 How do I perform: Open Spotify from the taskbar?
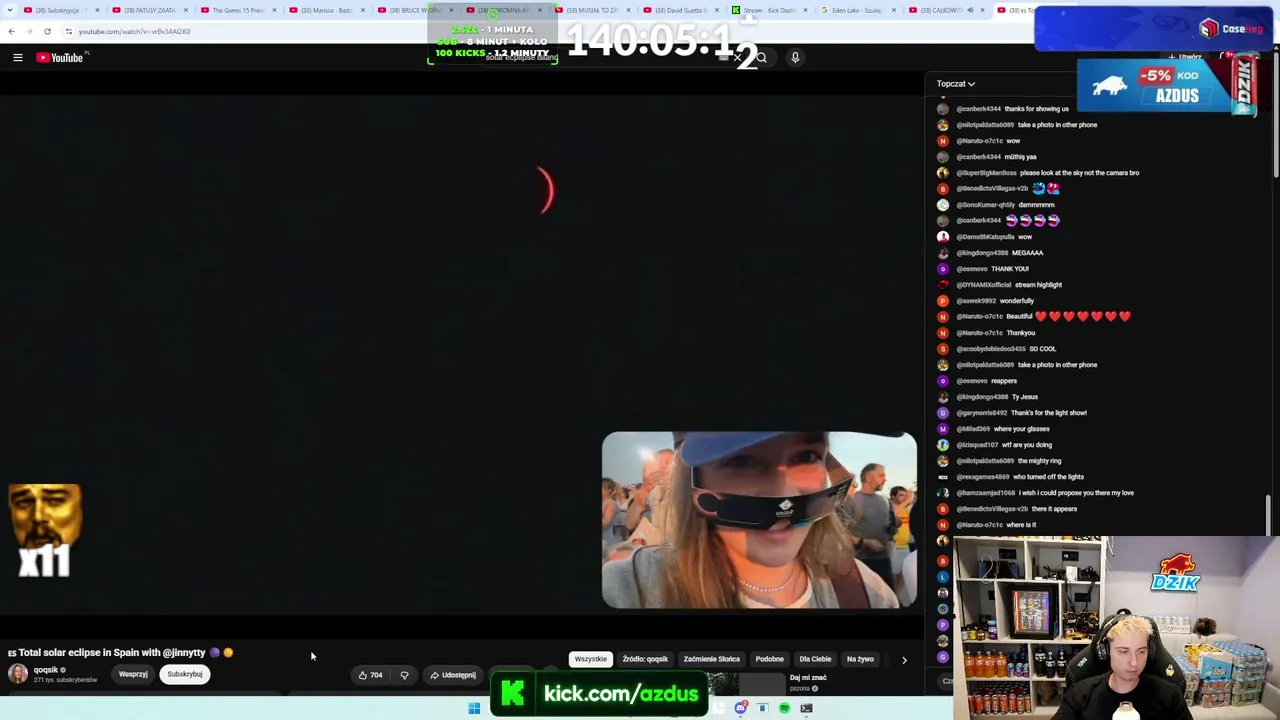pyautogui.click(x=784, y=708)
